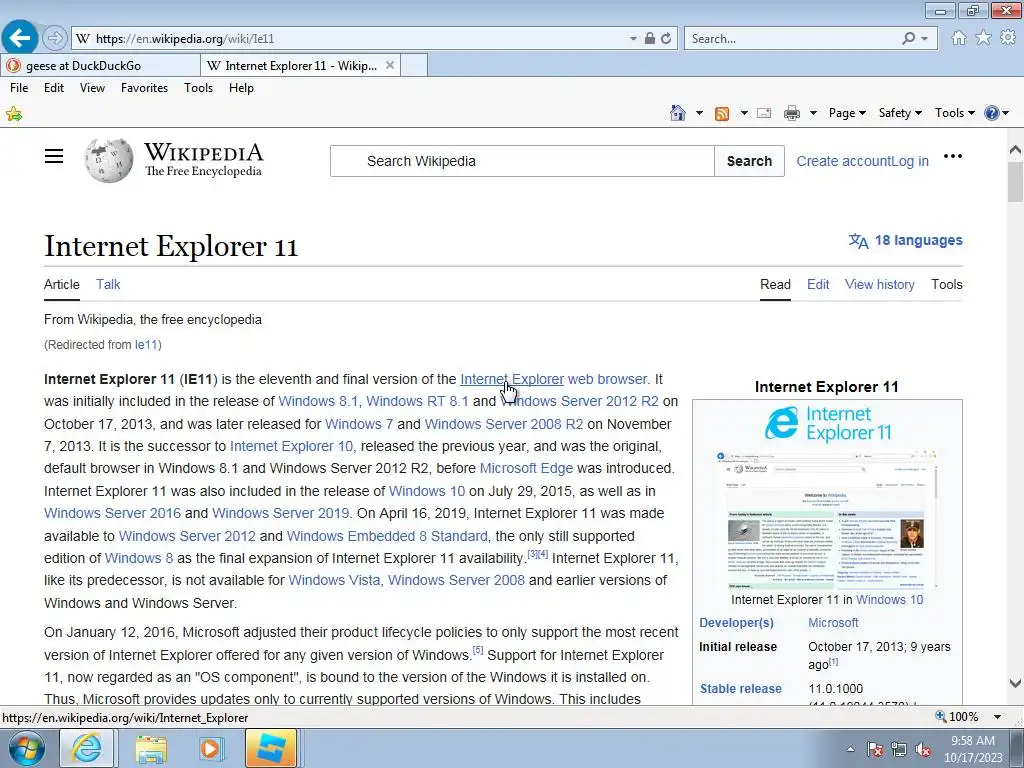This screenshot has width=1024, height=768.
Task: Select the Edit tab of the article
Action: tap(818, 284)
